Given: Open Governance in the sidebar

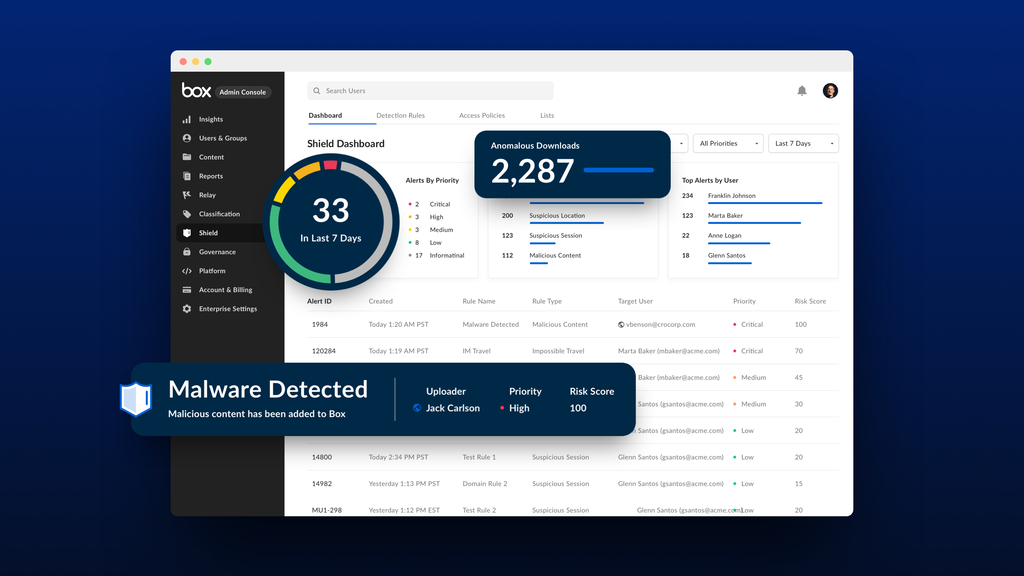Looking at the screenshot, I should [217, 252].
